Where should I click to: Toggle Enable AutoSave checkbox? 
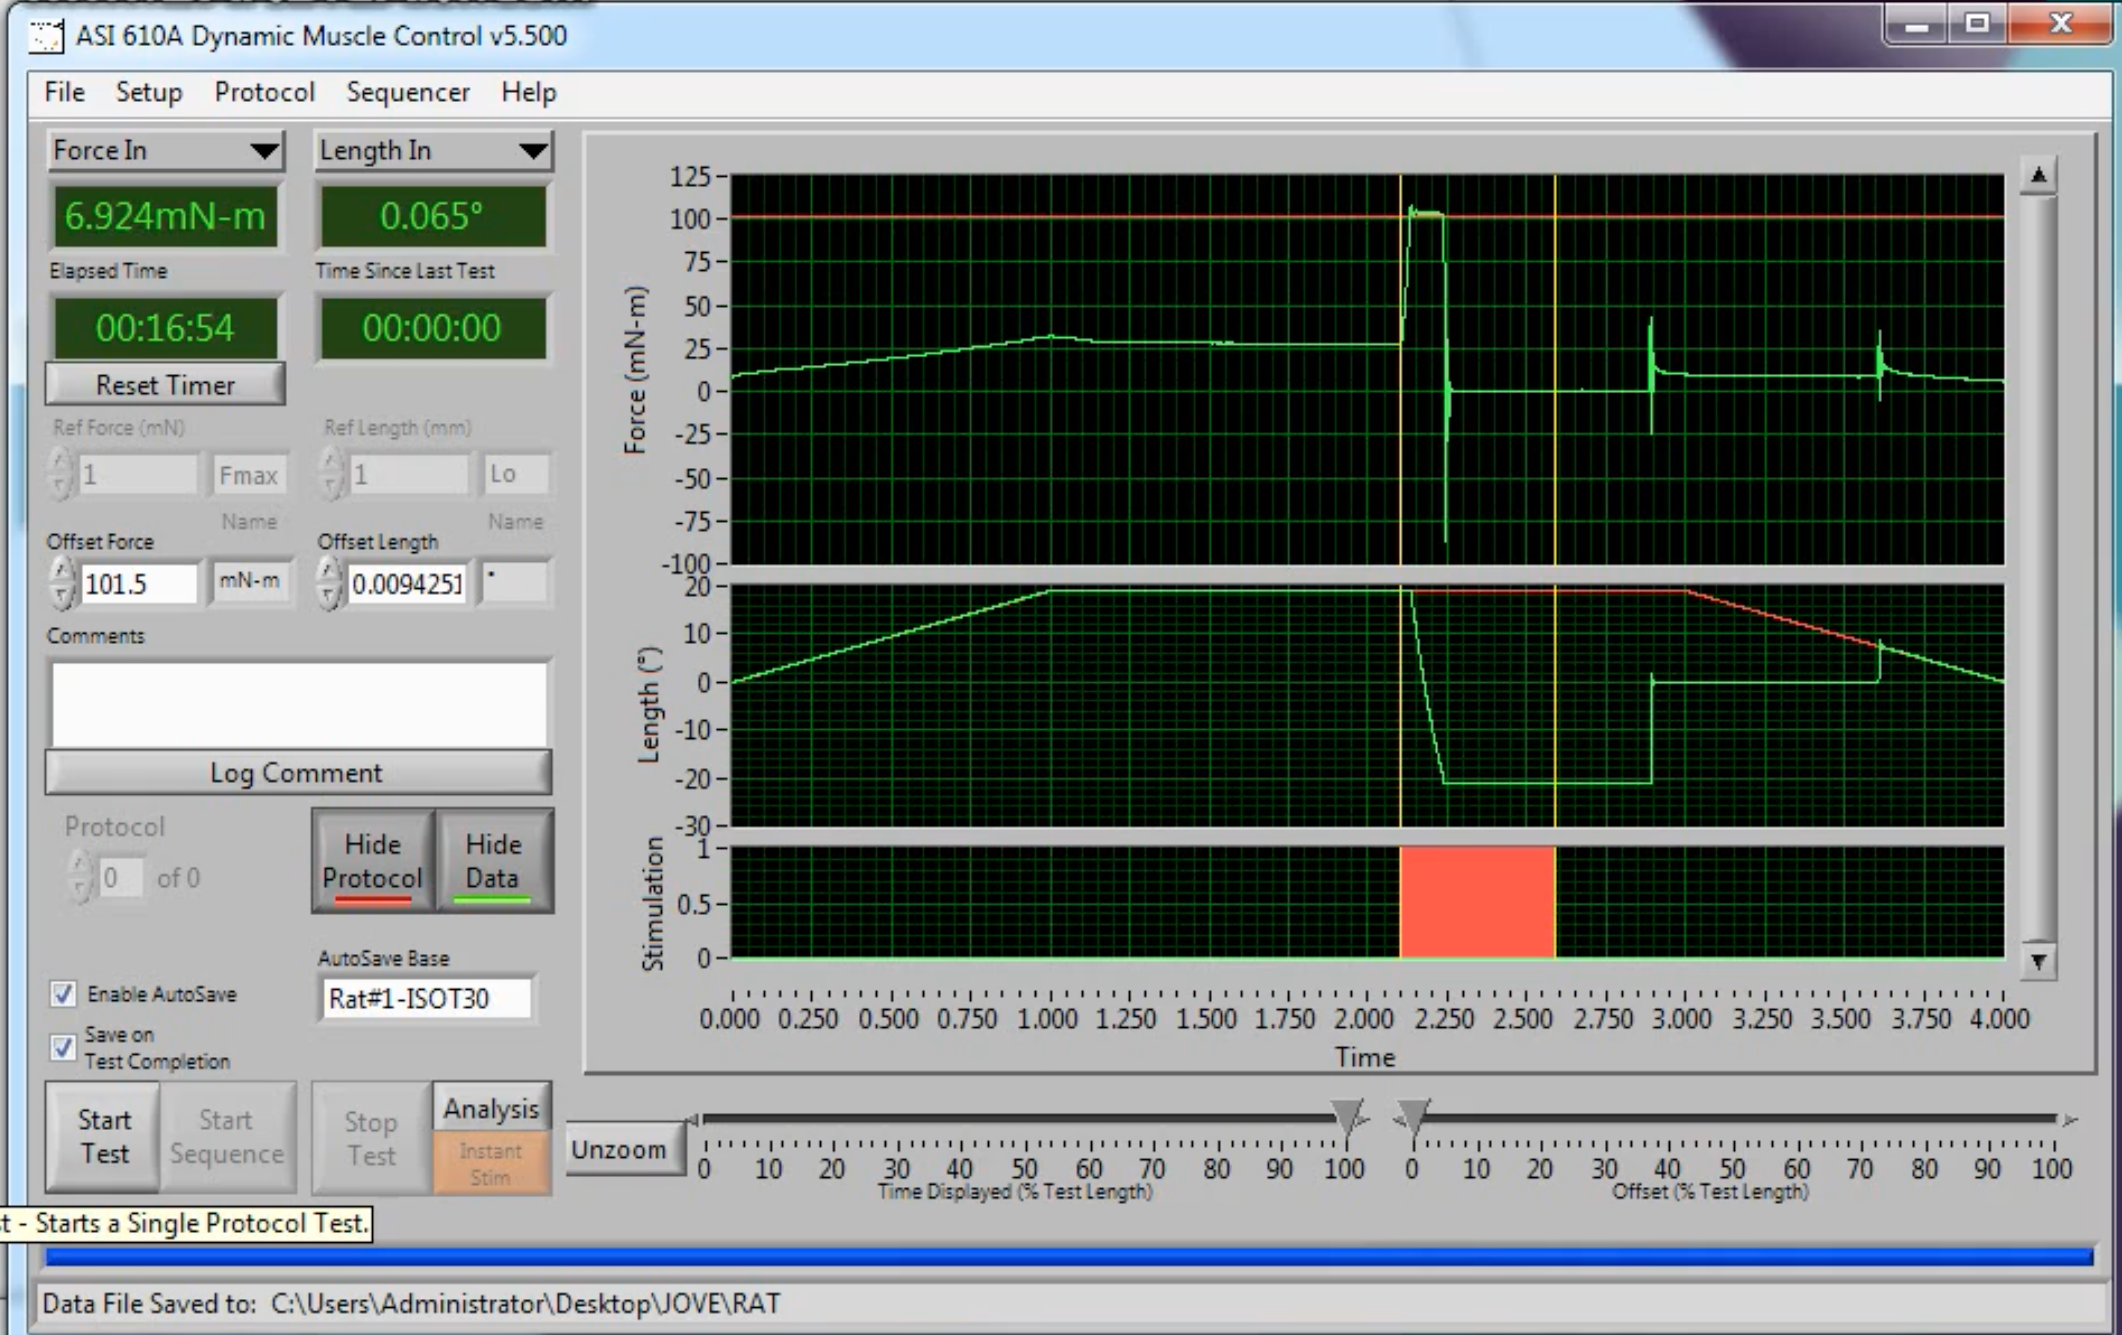point(63,994)
